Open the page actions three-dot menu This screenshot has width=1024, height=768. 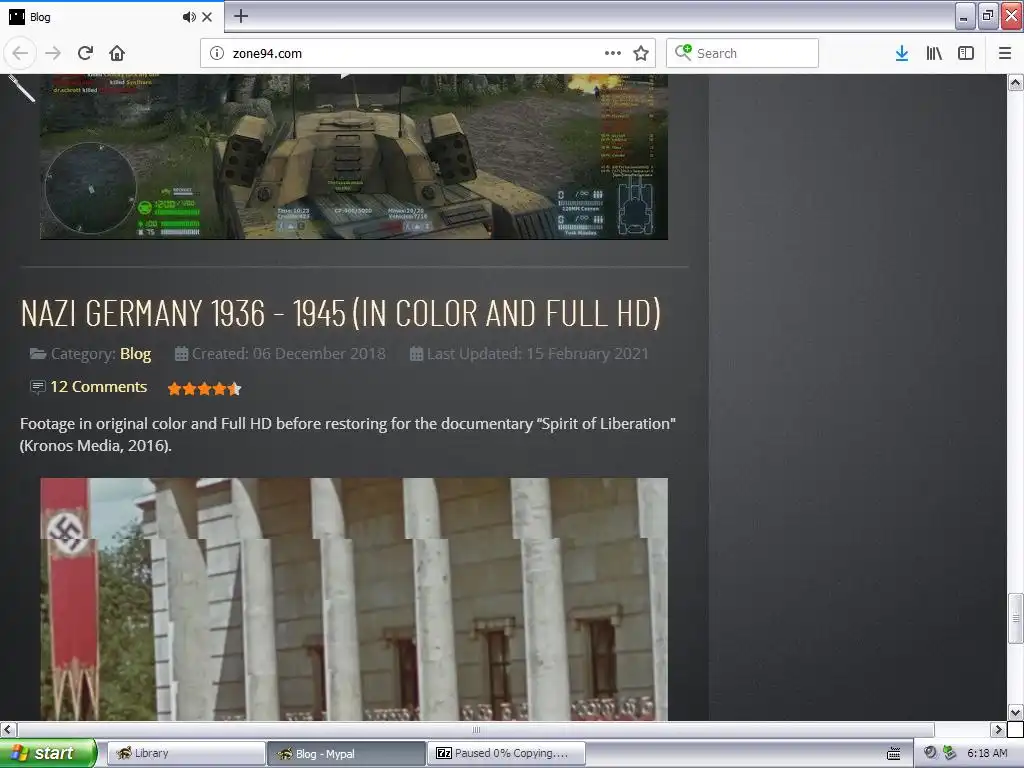pos(613,53)
